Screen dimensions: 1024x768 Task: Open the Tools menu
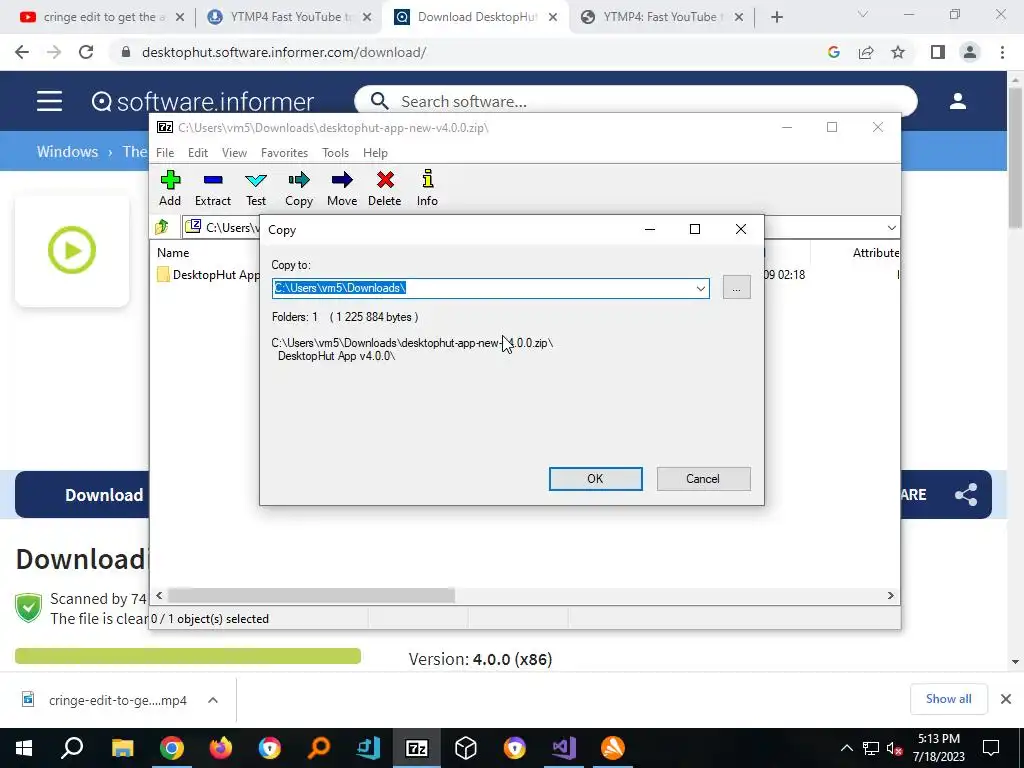[x=335, y=152]
